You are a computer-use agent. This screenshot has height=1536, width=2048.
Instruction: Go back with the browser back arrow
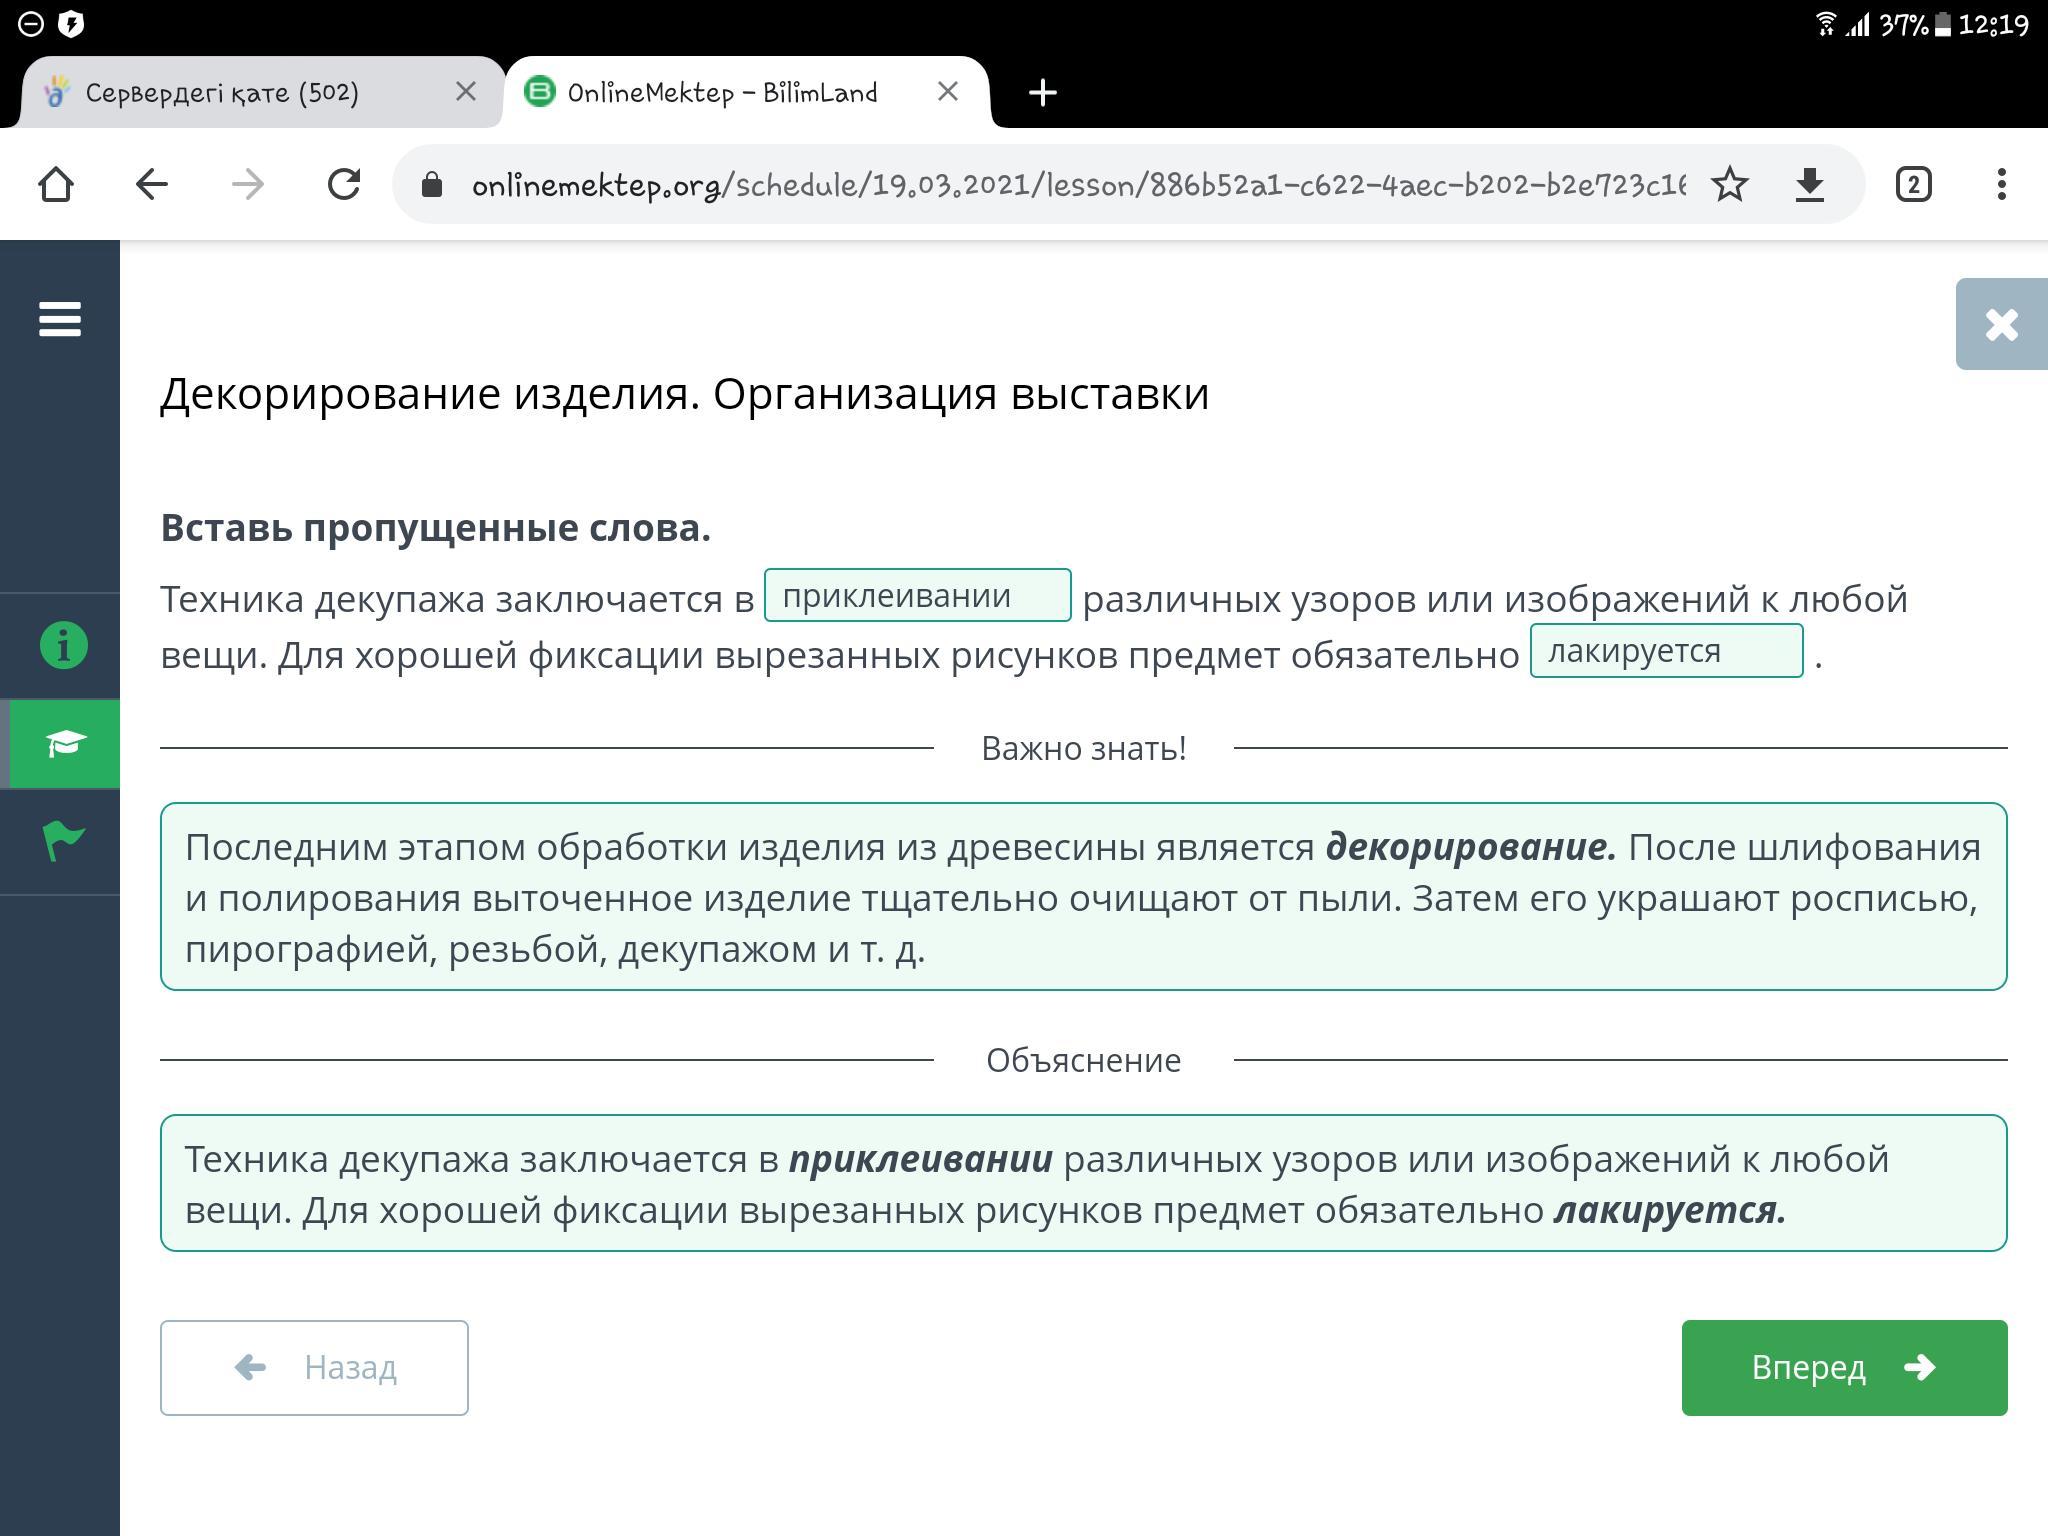coord(152,184)
